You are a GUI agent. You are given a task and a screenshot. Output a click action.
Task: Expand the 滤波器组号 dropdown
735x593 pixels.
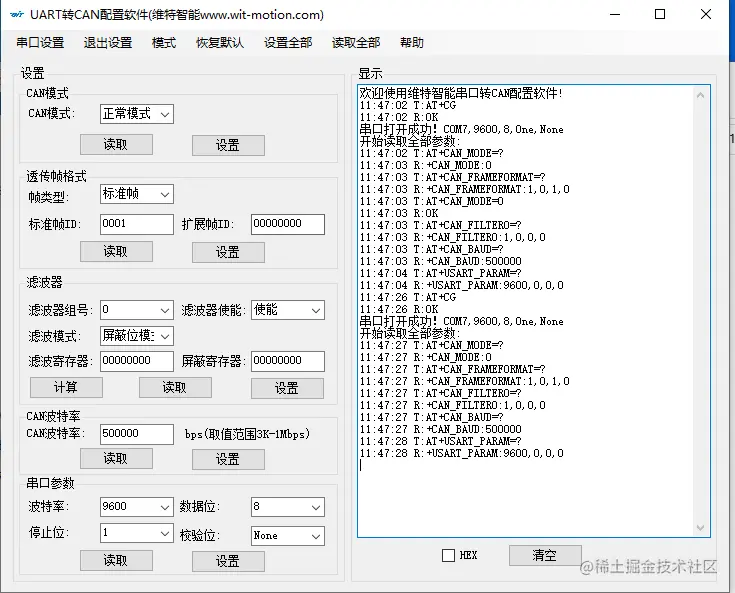click(x=136, y=310)
